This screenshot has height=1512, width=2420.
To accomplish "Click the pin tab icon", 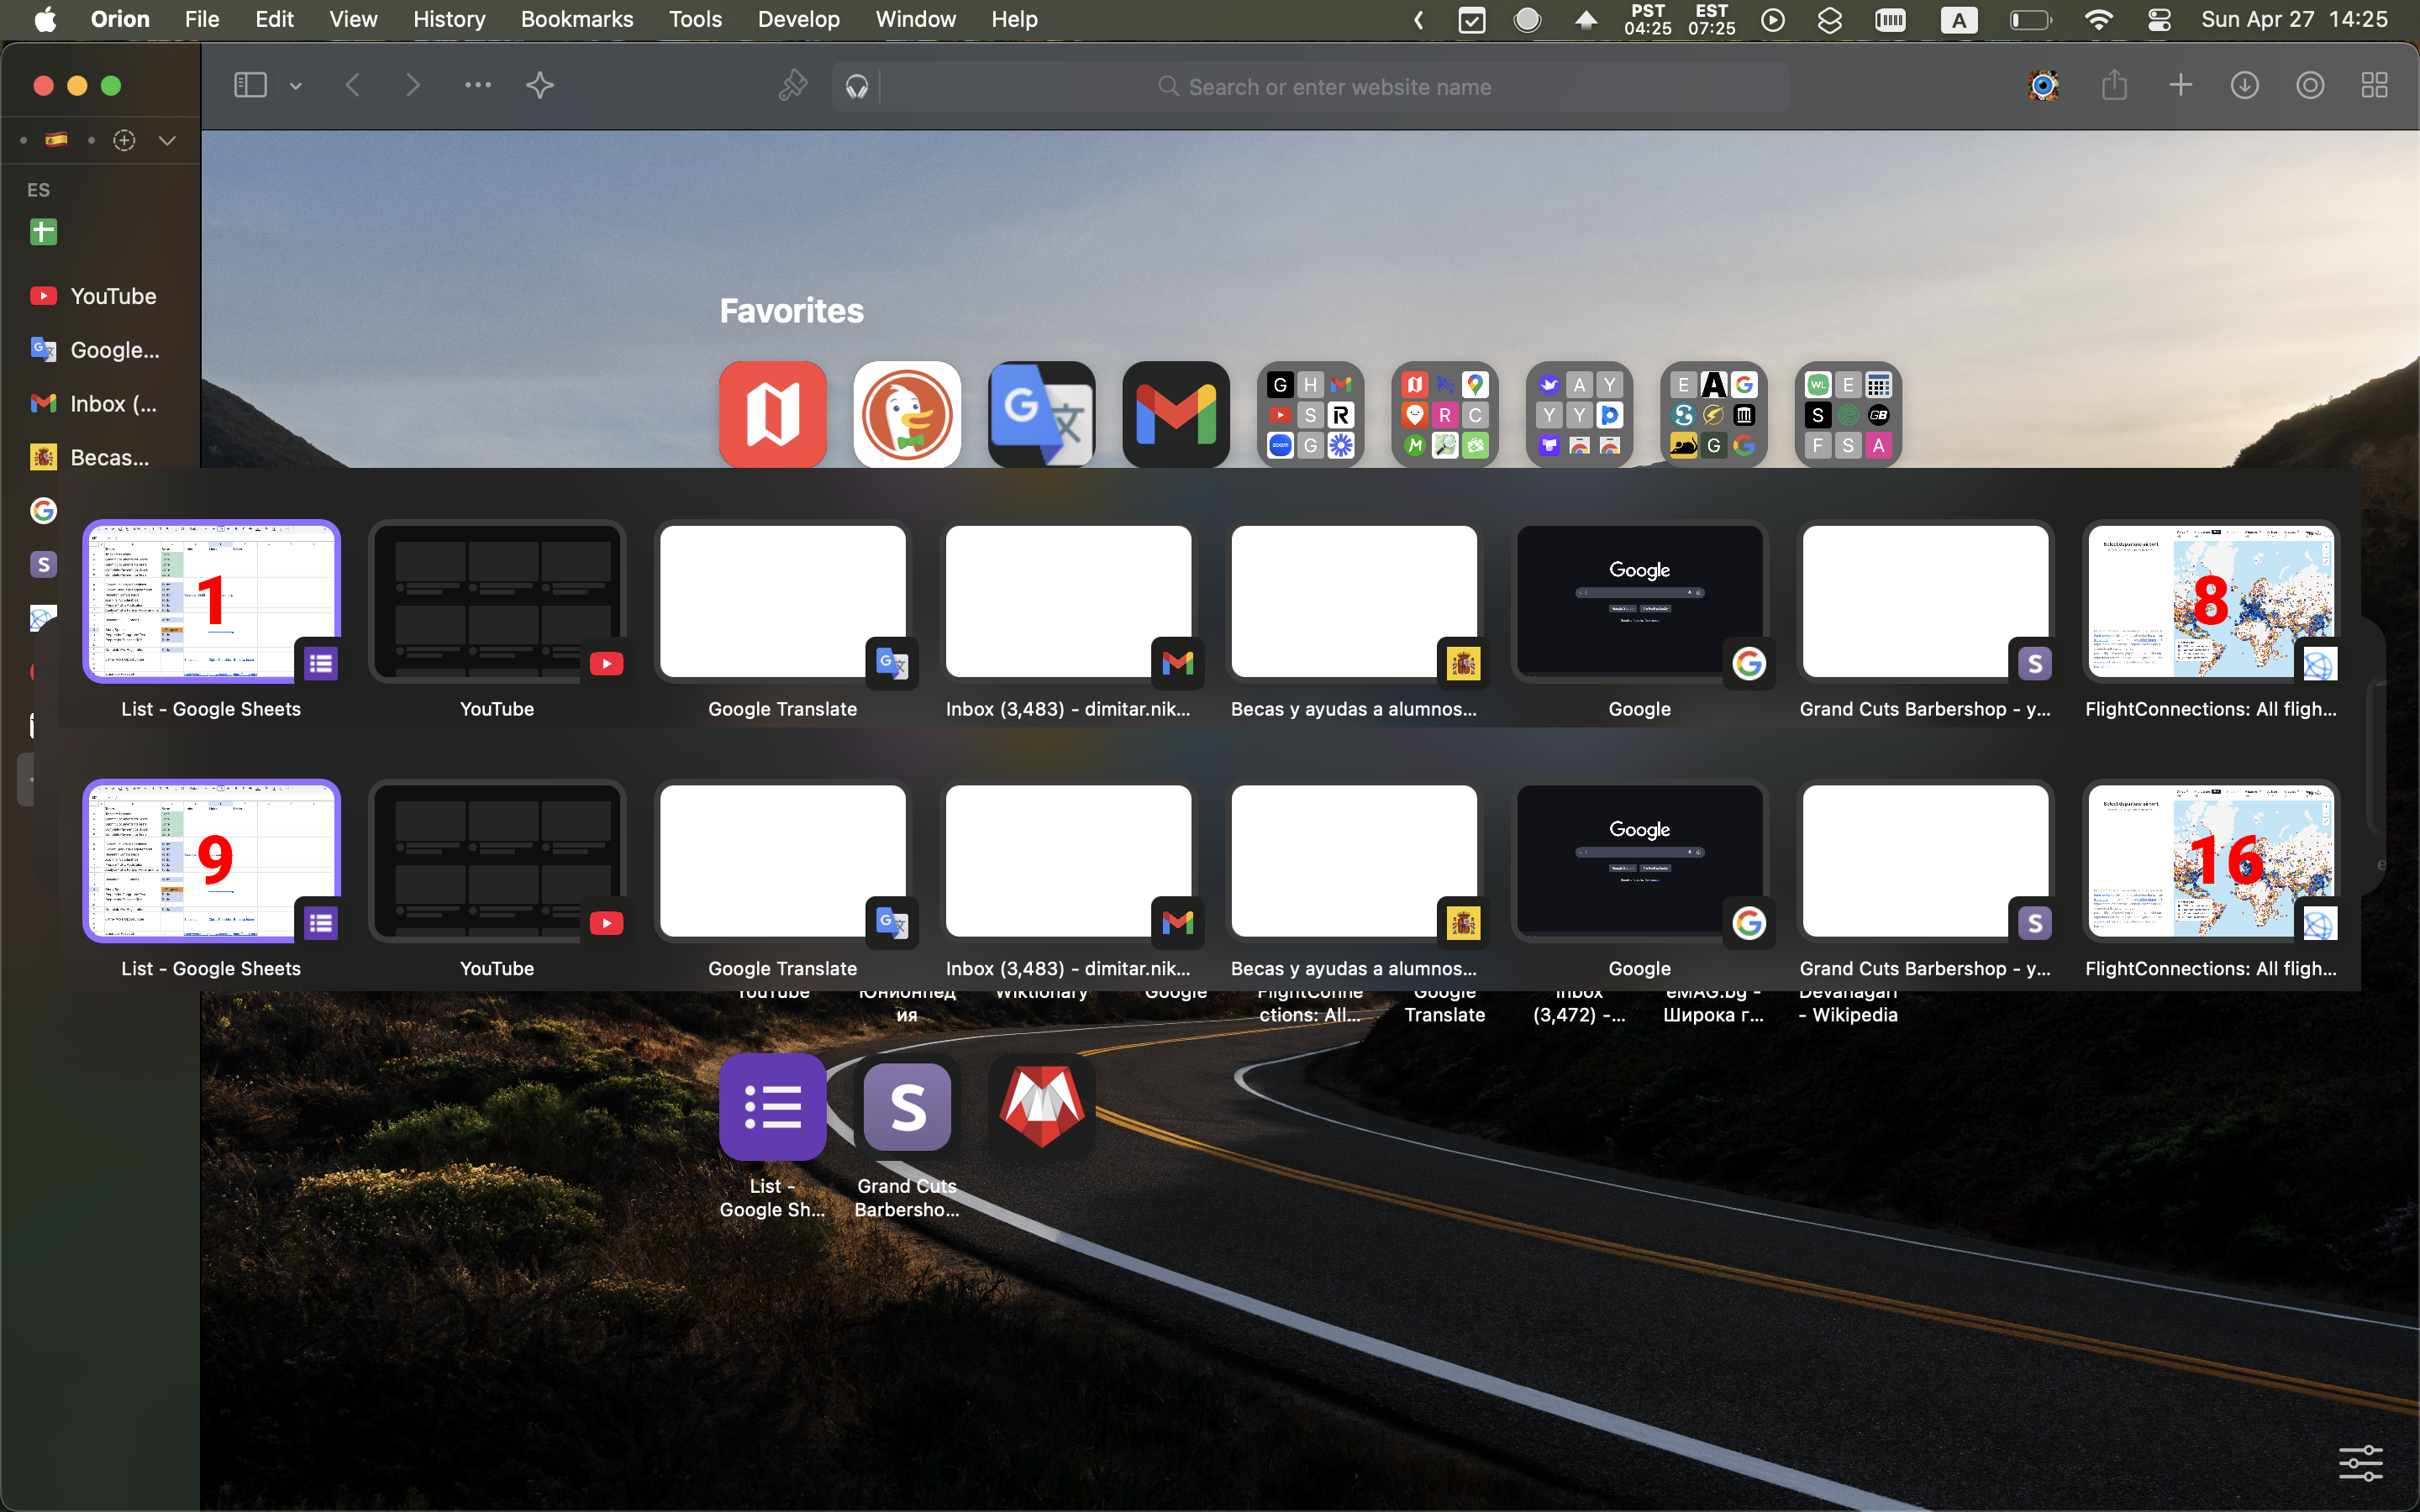I will 792,86.
